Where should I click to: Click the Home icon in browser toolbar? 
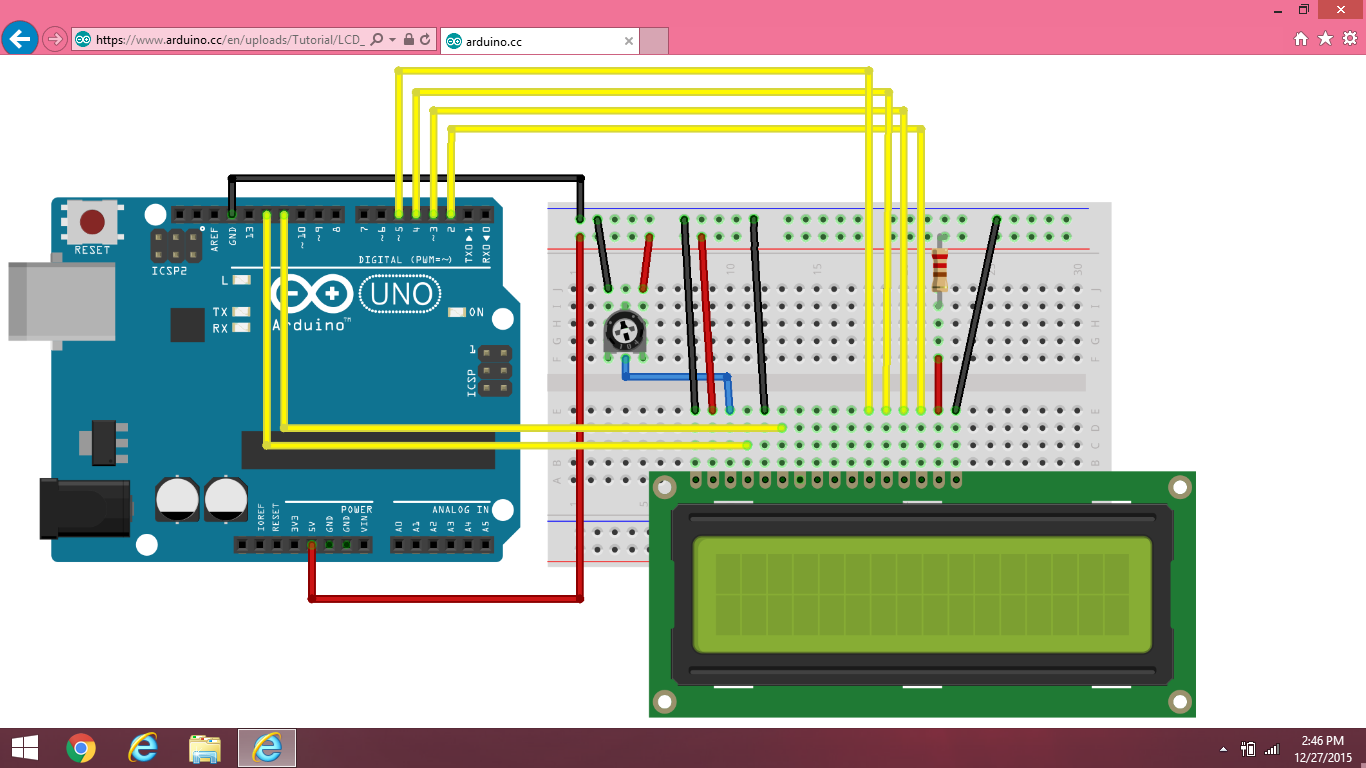1301,39
